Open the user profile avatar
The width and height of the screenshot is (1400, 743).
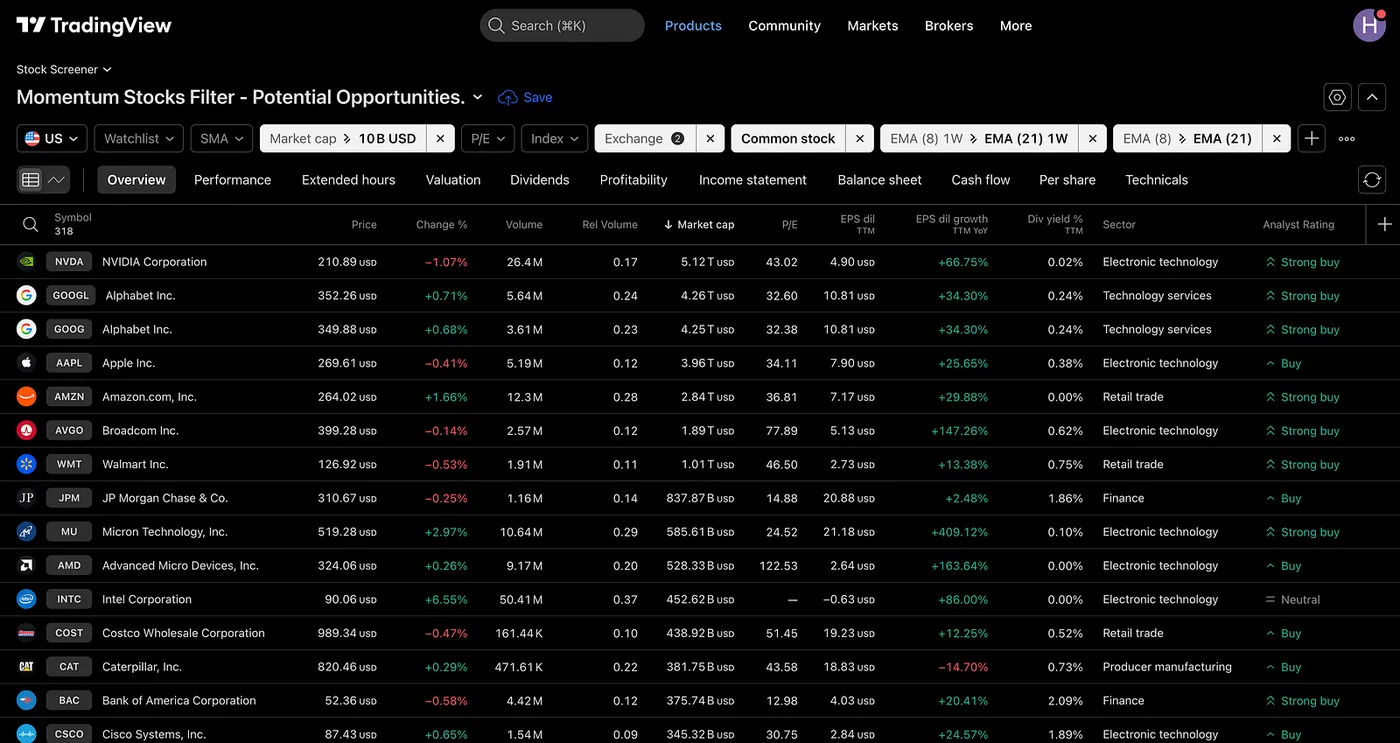(1369, 25)
